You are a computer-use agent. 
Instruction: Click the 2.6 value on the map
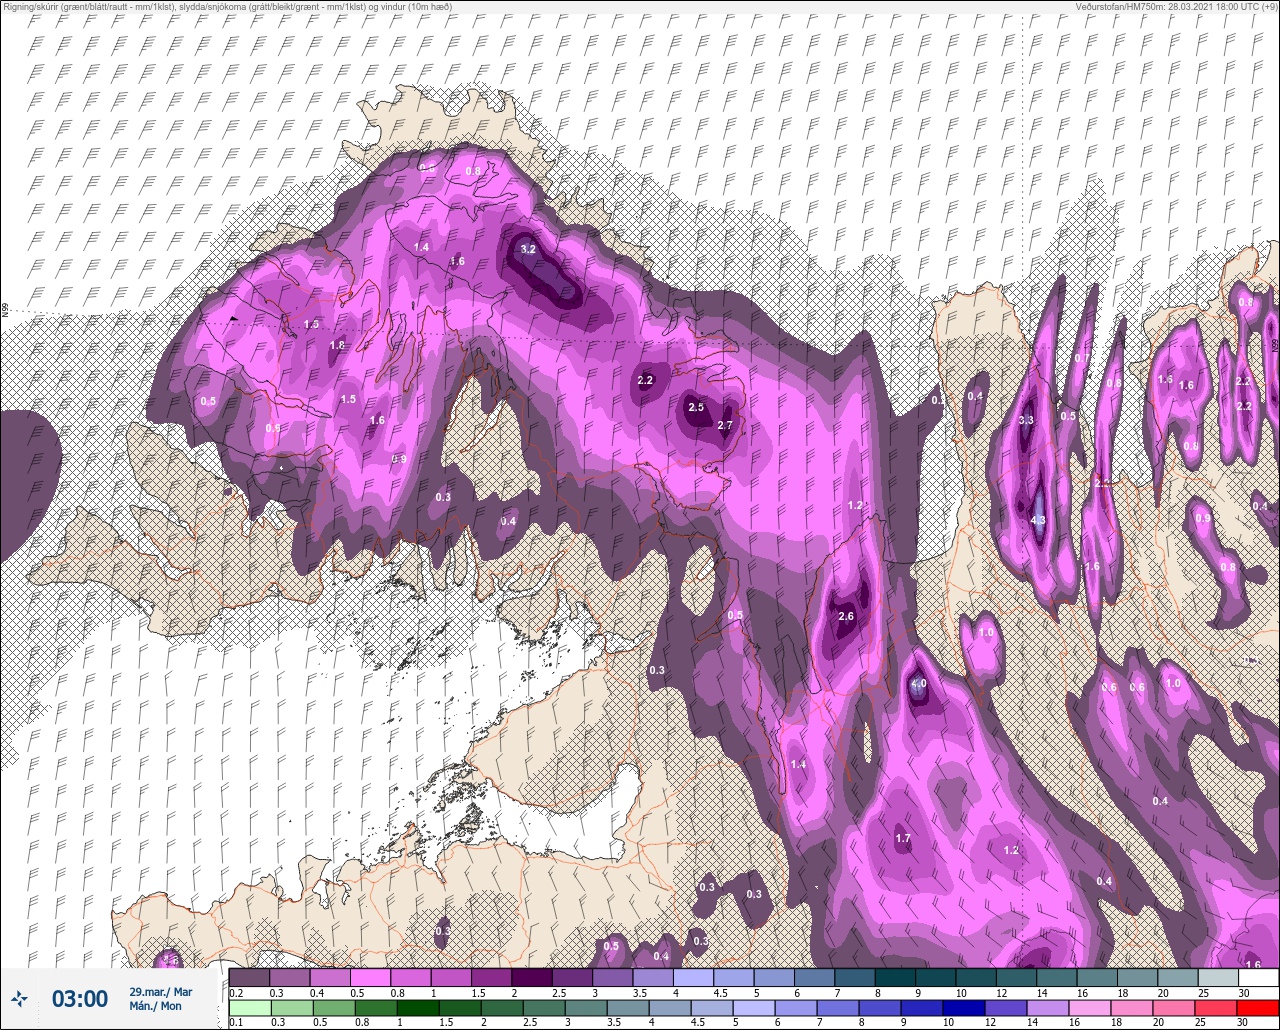coord(846,616)
